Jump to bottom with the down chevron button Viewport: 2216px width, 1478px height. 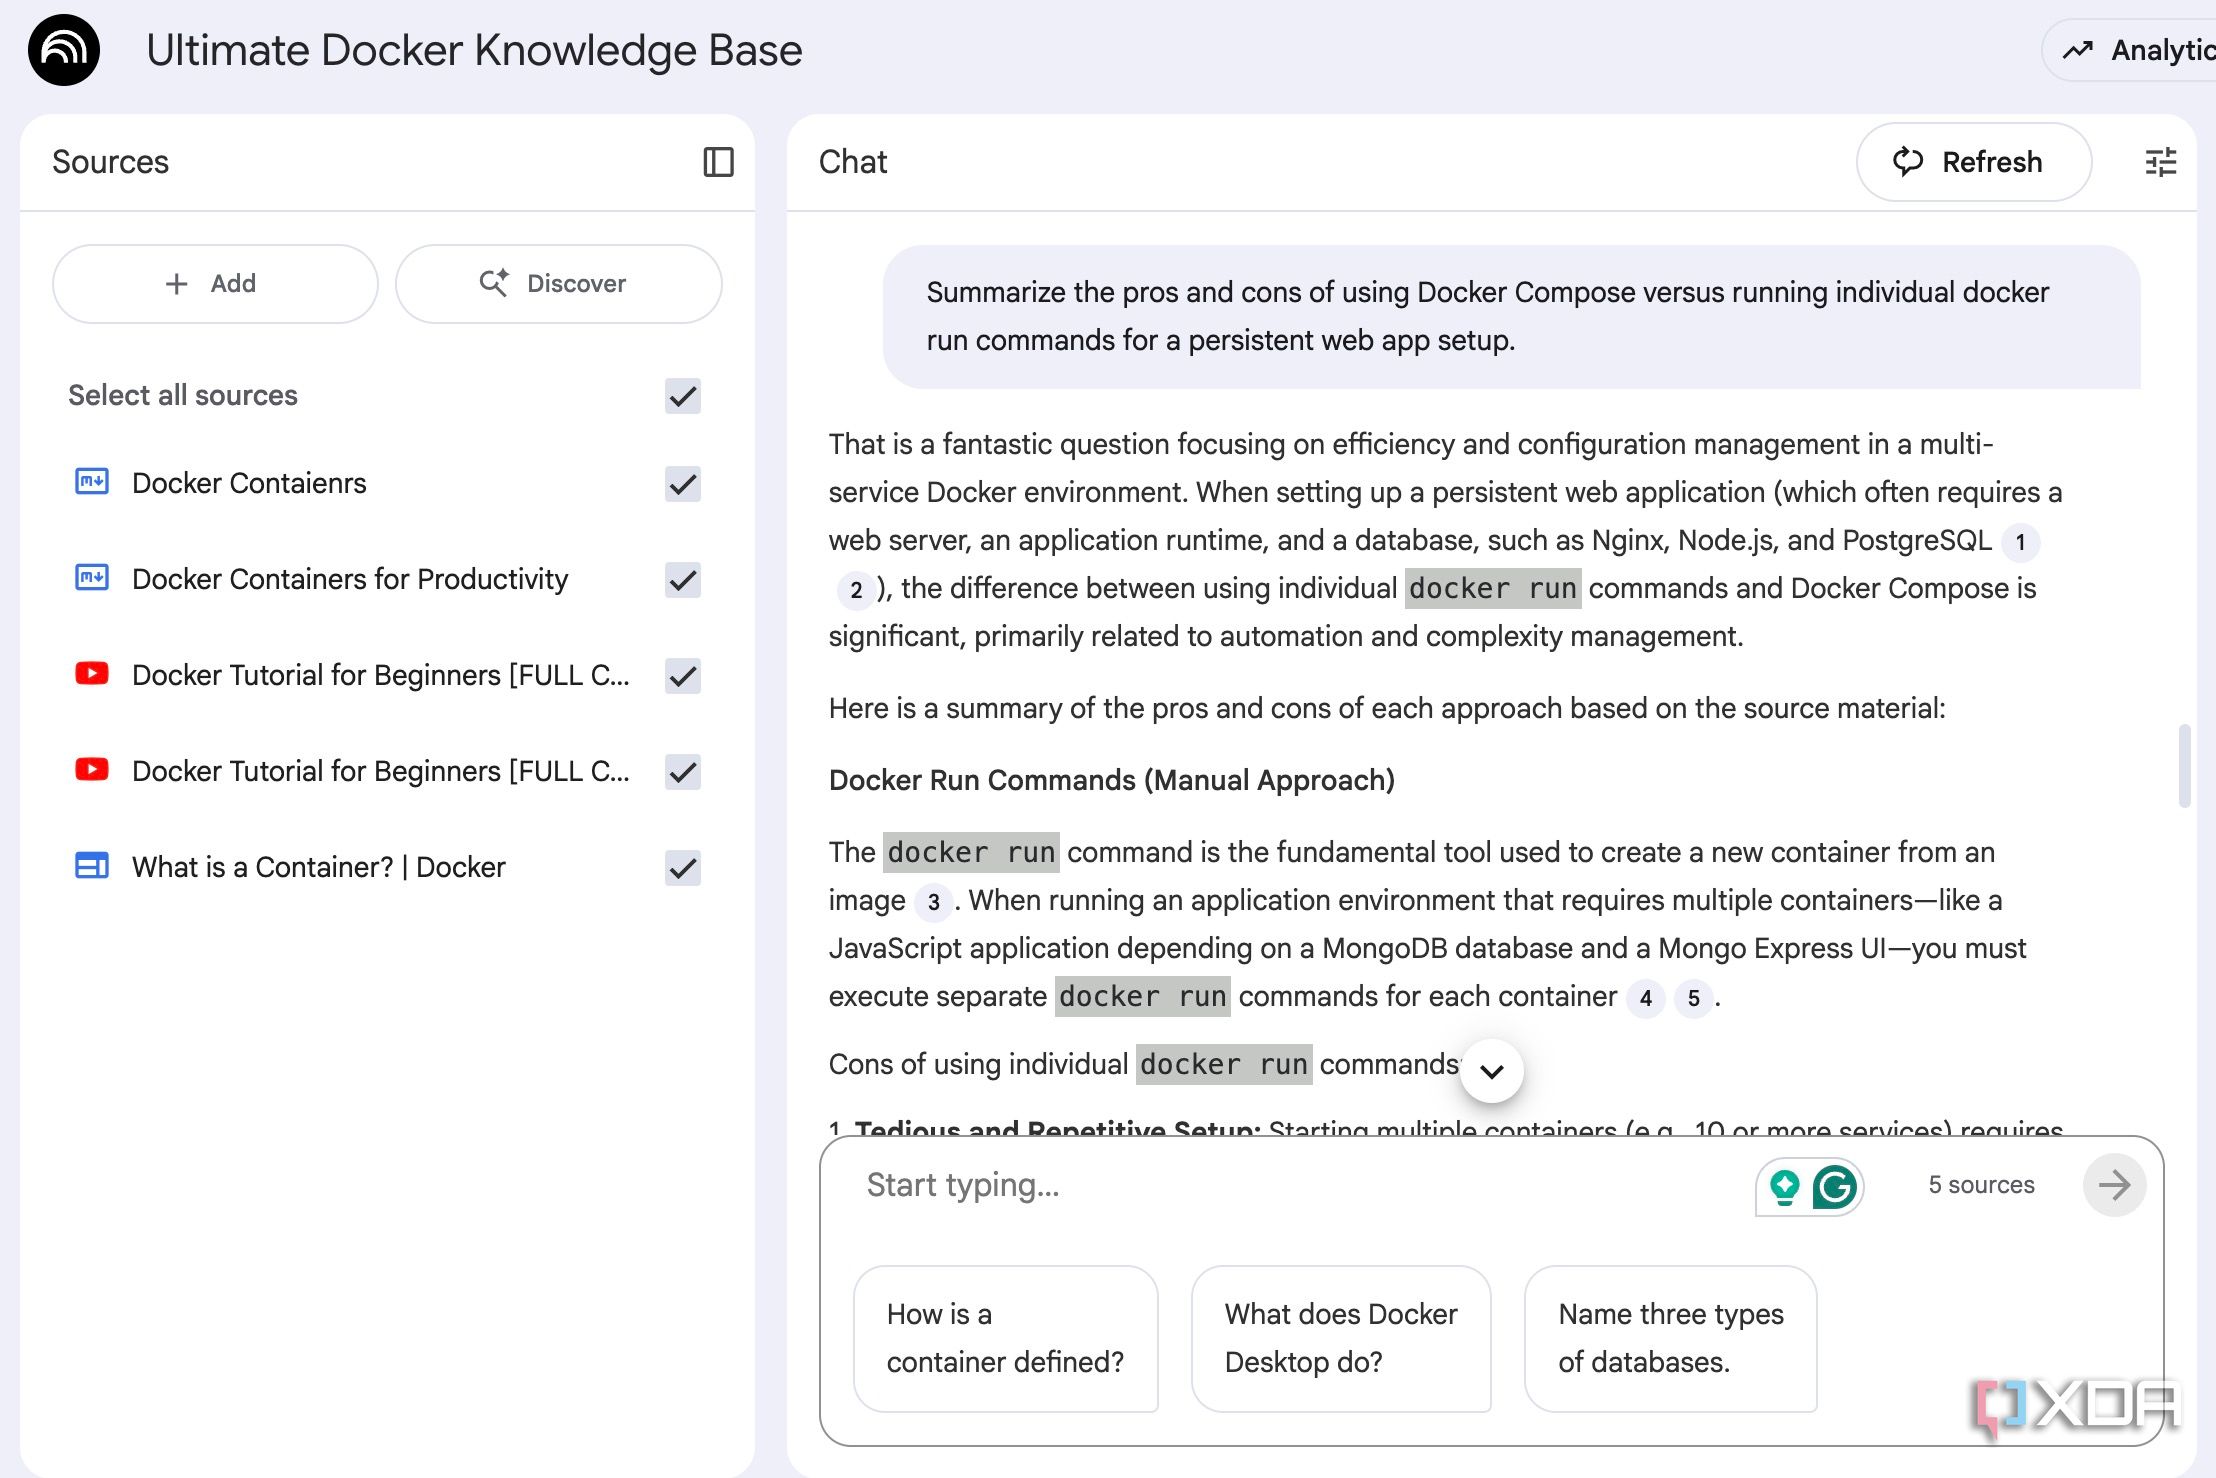(x=1492, y=1071)
